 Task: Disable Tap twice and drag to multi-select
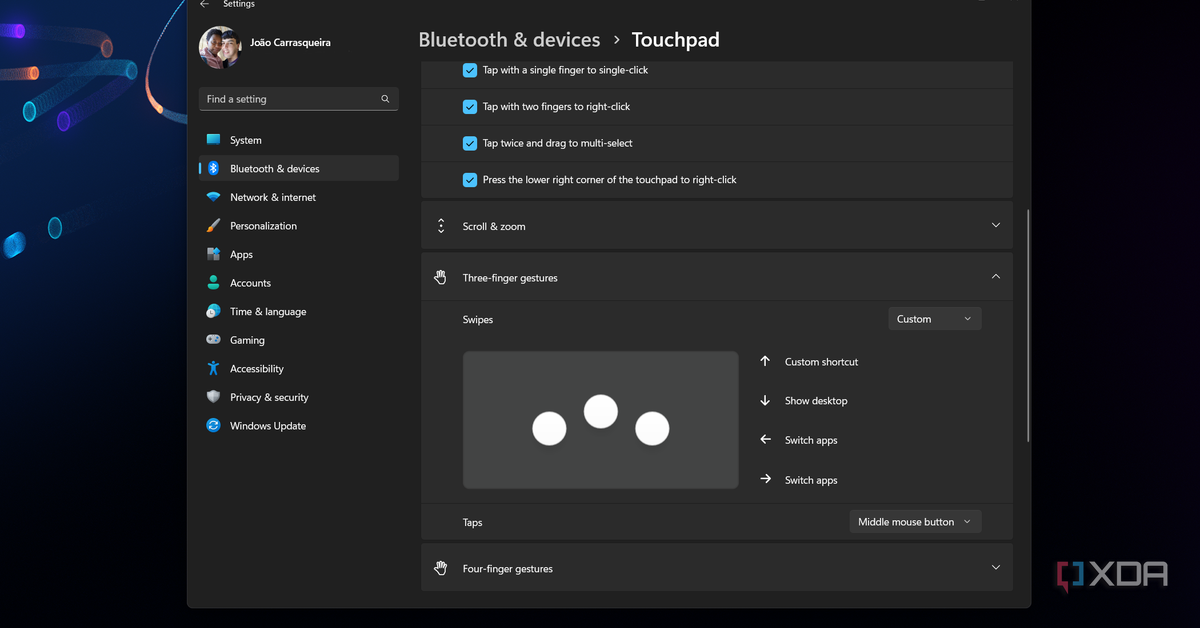470,143
